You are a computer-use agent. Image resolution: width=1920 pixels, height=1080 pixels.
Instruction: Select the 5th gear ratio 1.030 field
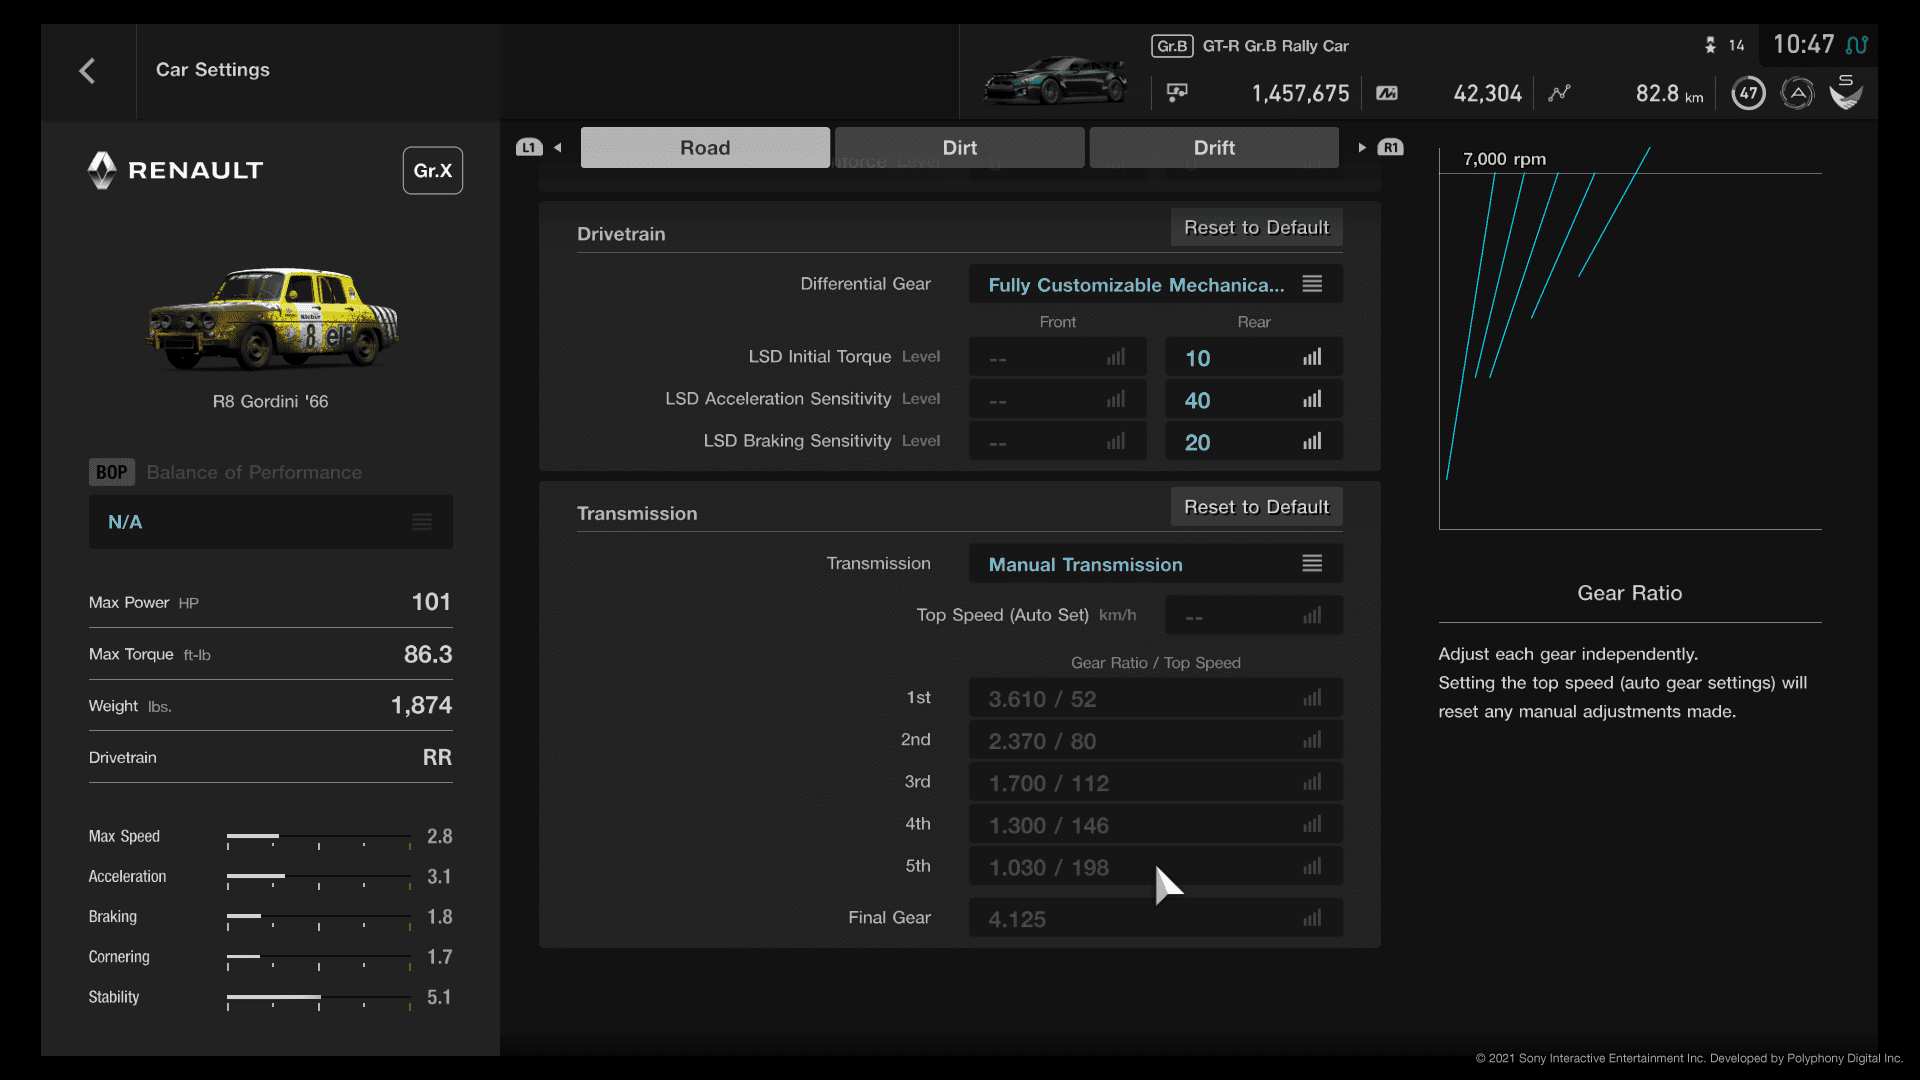point(1156,866)
